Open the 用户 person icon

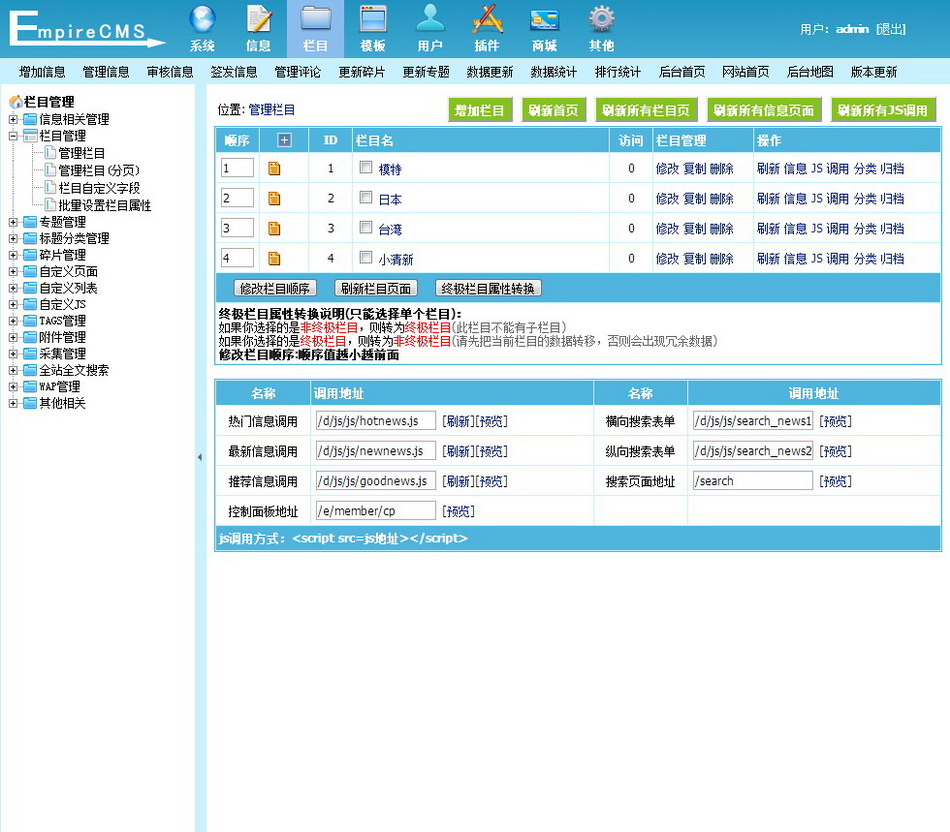click(430, 19)
